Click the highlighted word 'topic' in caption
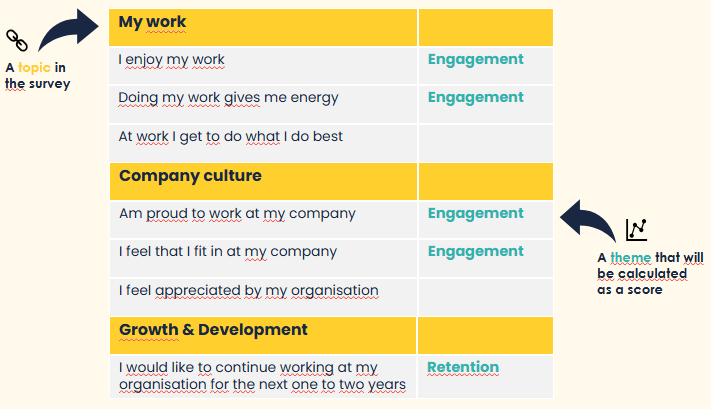The height and width of the screenshot is (409, 711). (34, 68)
